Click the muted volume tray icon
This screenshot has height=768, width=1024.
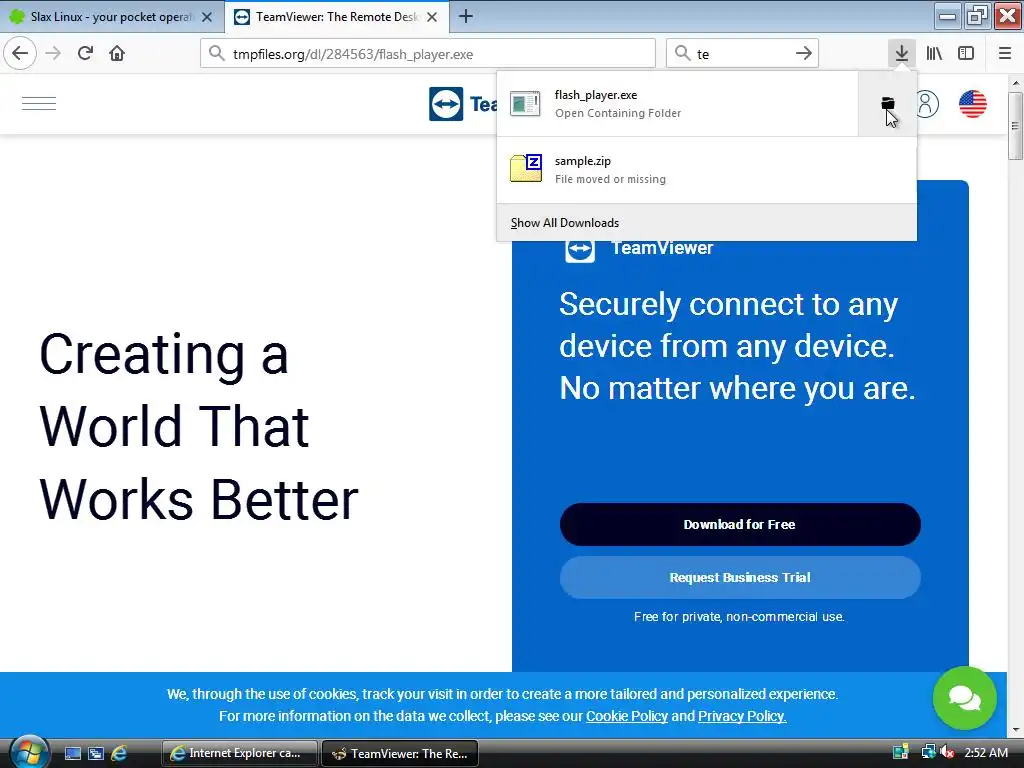click(x=946, y=752)
